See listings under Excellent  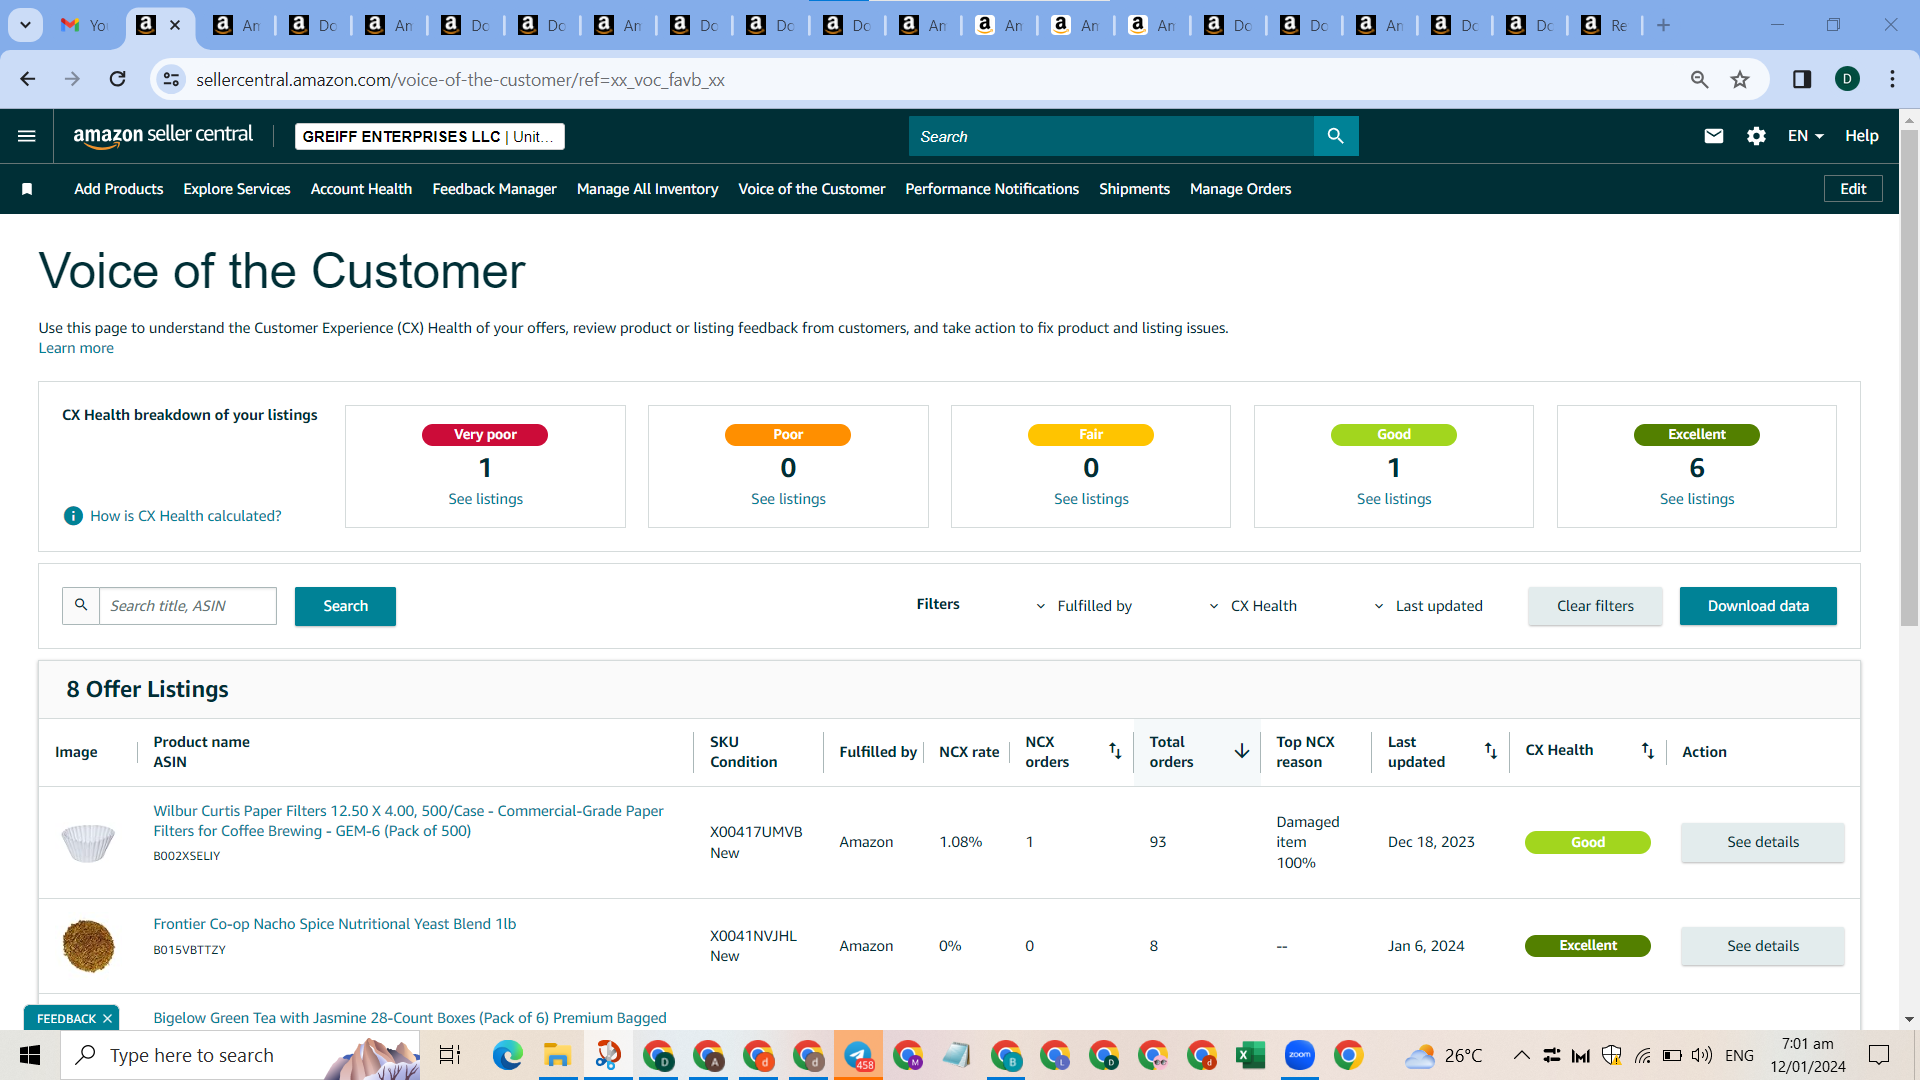1697,499
